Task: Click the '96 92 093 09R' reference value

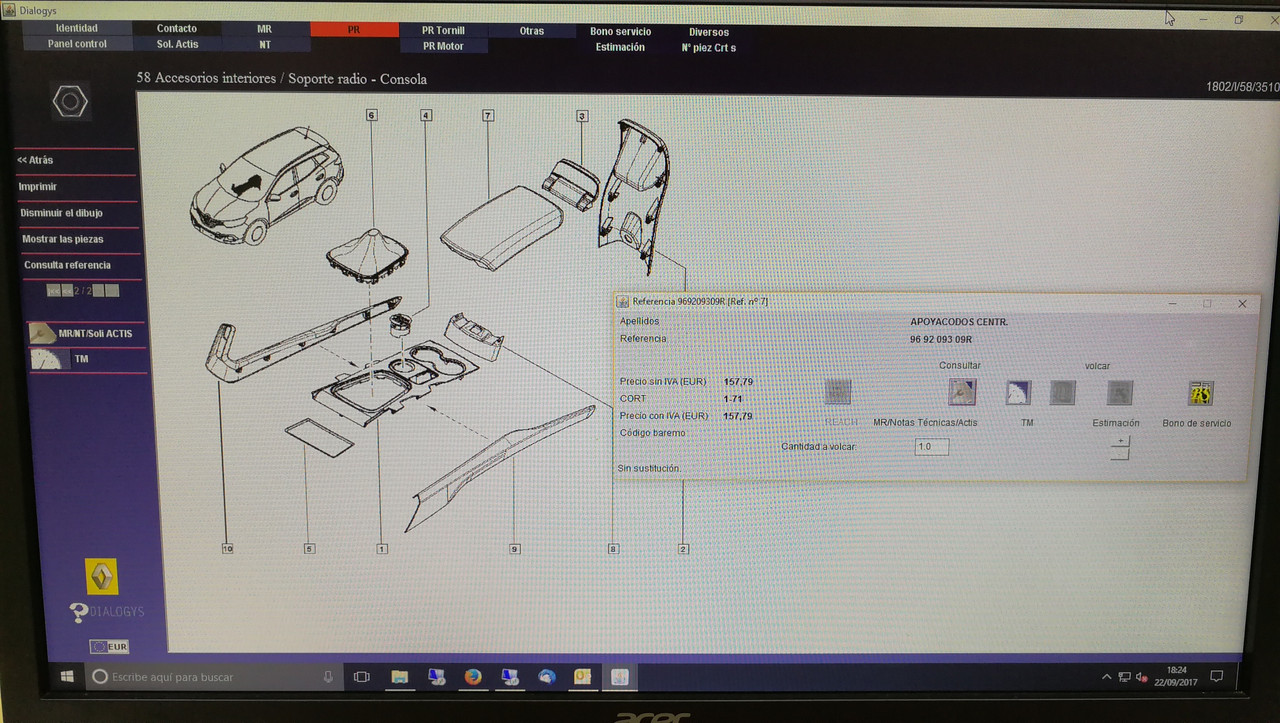Action: point(940,339)
